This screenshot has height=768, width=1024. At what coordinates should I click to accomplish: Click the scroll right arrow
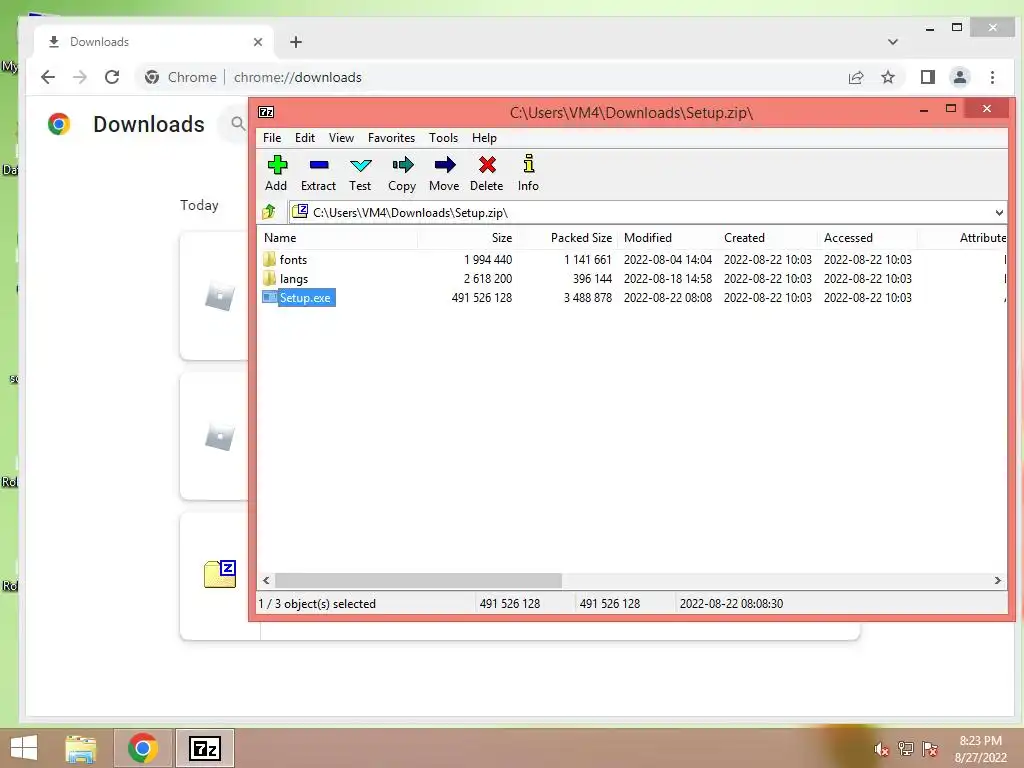(997, 580)
